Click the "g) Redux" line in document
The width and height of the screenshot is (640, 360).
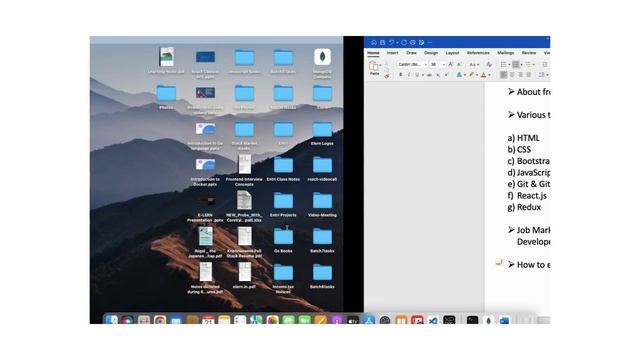pos(524,207)
